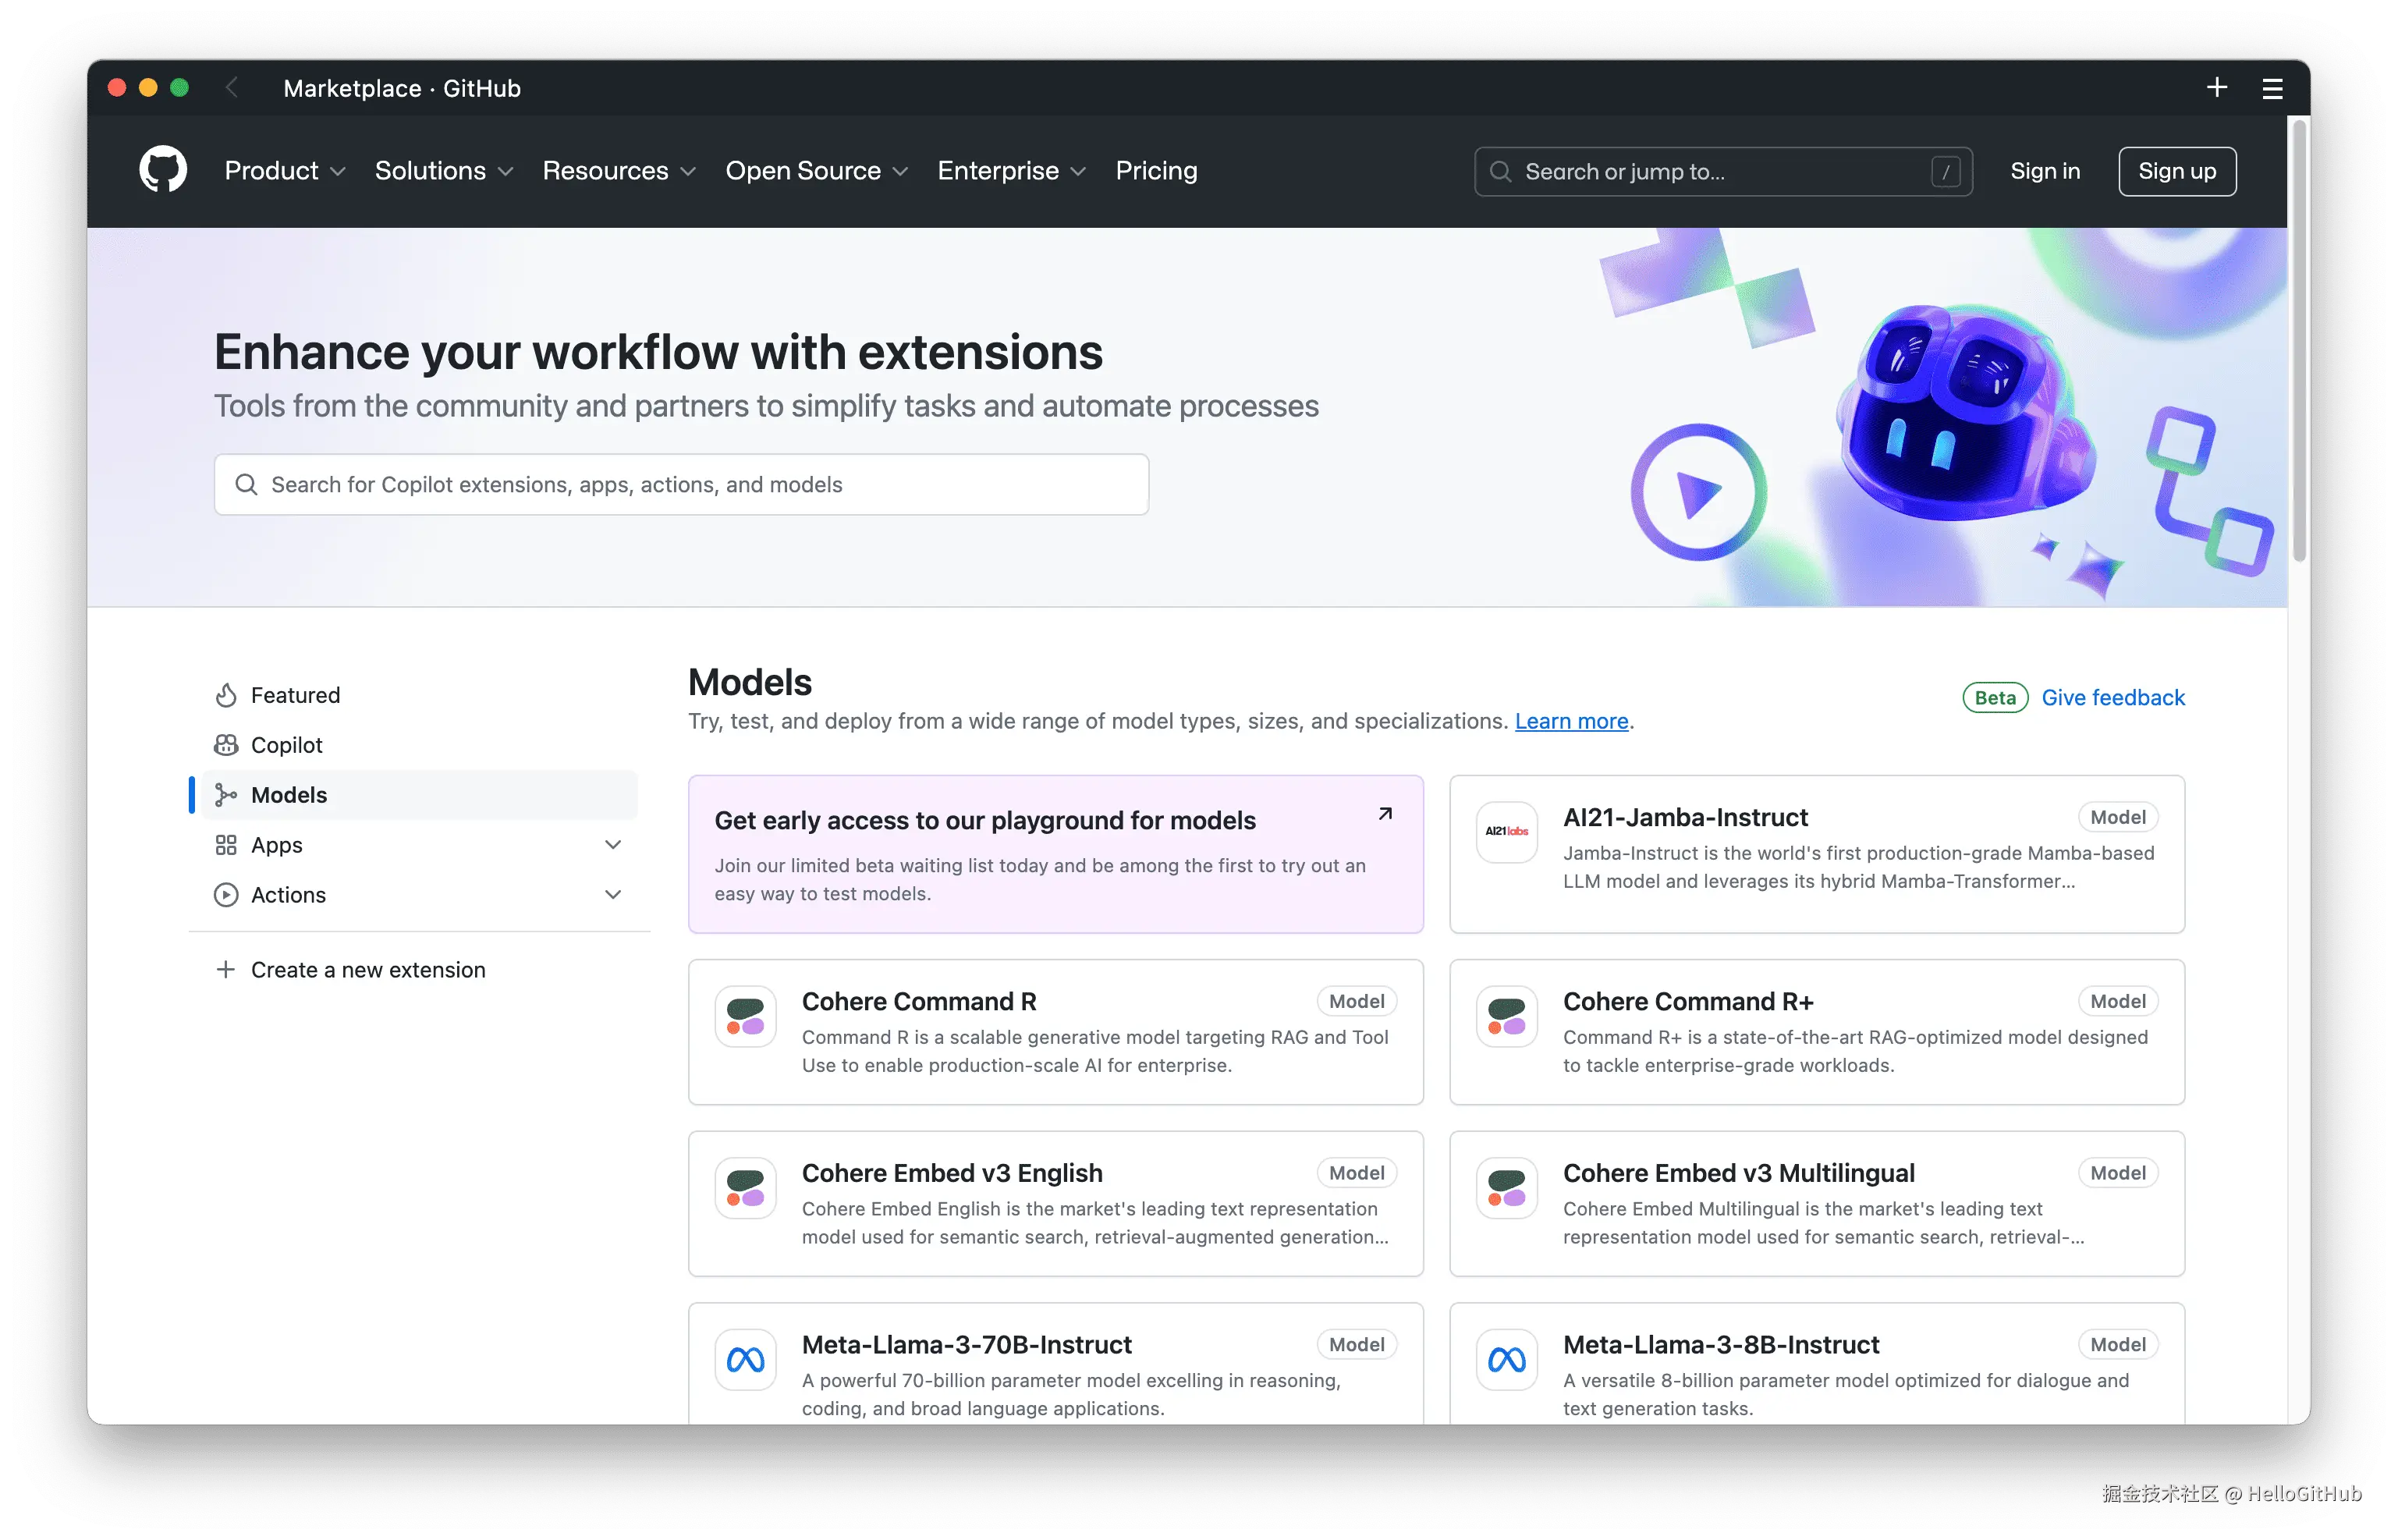Click the back arrow in title bar
Image resolution: width=2398 pixels, height=1540 pixels.
pos(232,88)
